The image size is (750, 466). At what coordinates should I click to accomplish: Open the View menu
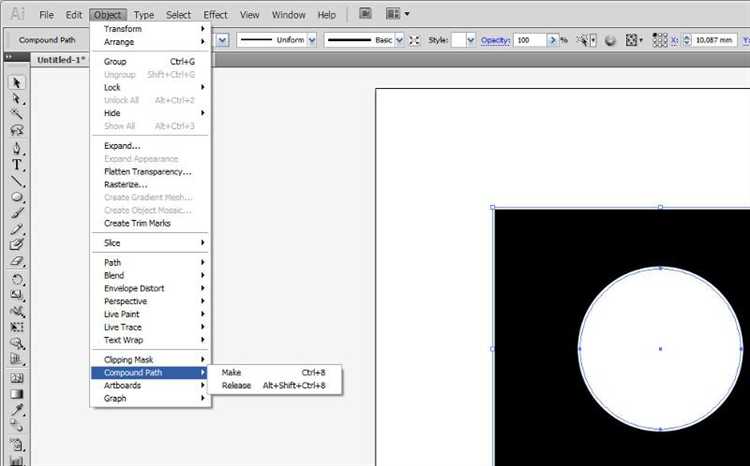point(249,15)
